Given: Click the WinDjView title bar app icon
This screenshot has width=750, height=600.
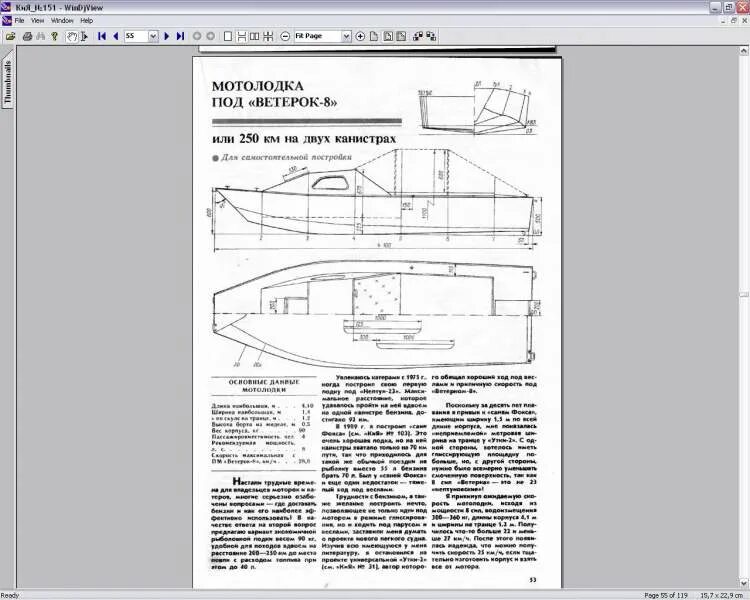Looking at the screenshot, I should pos(6,7).
